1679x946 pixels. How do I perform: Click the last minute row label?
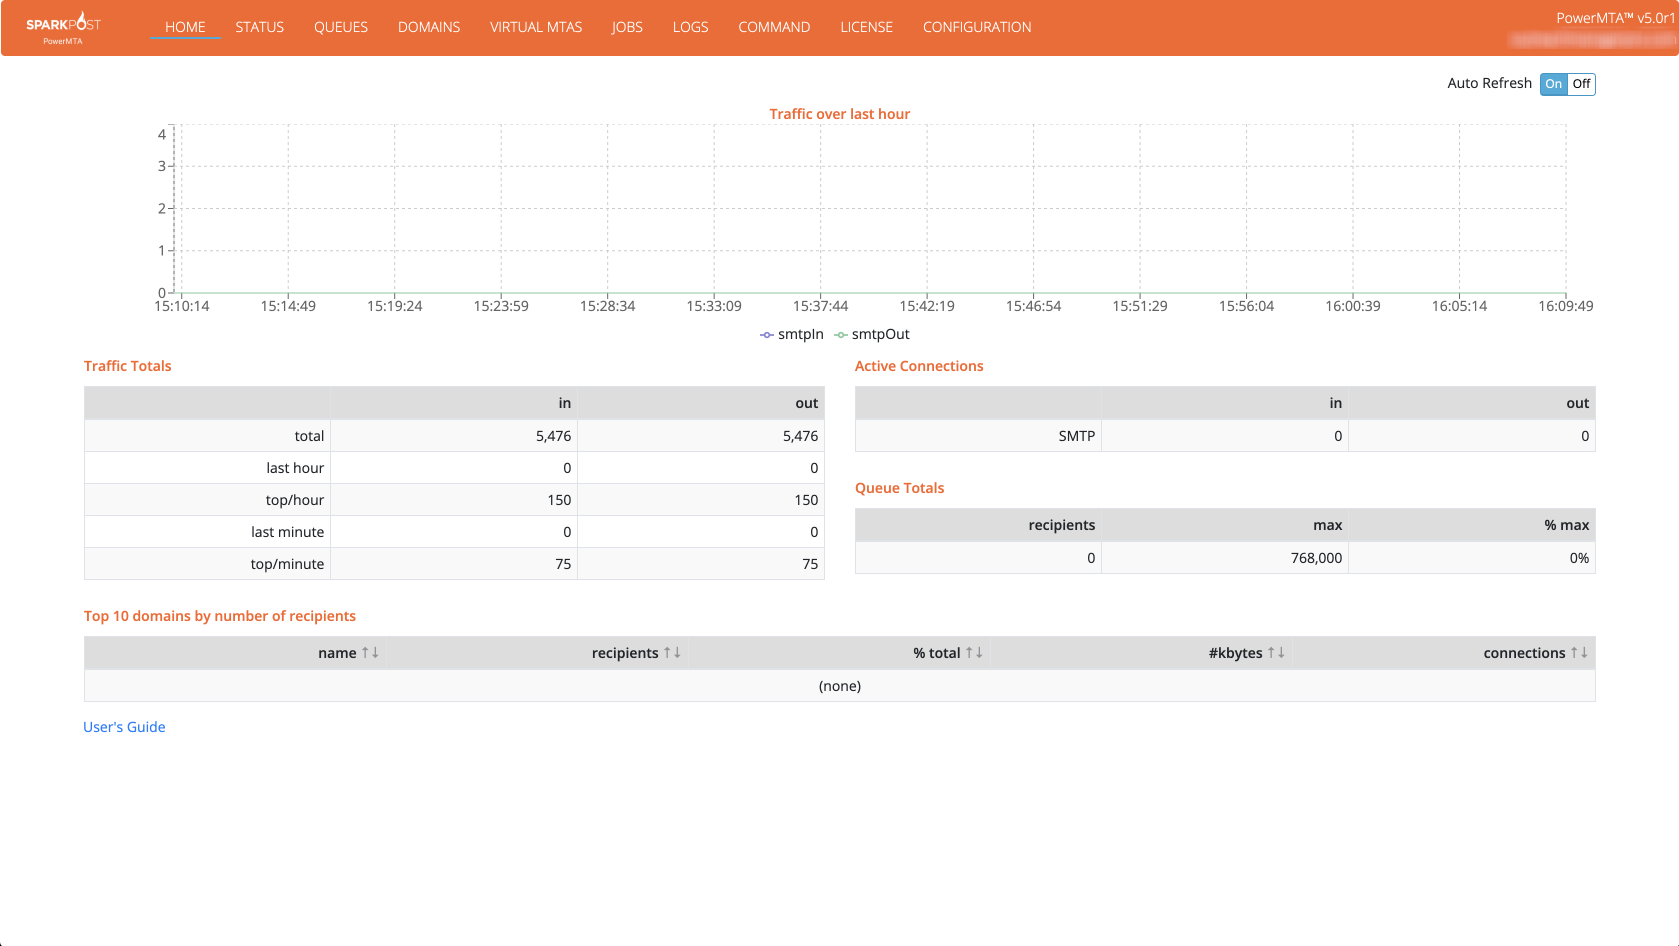coord(287,532)
